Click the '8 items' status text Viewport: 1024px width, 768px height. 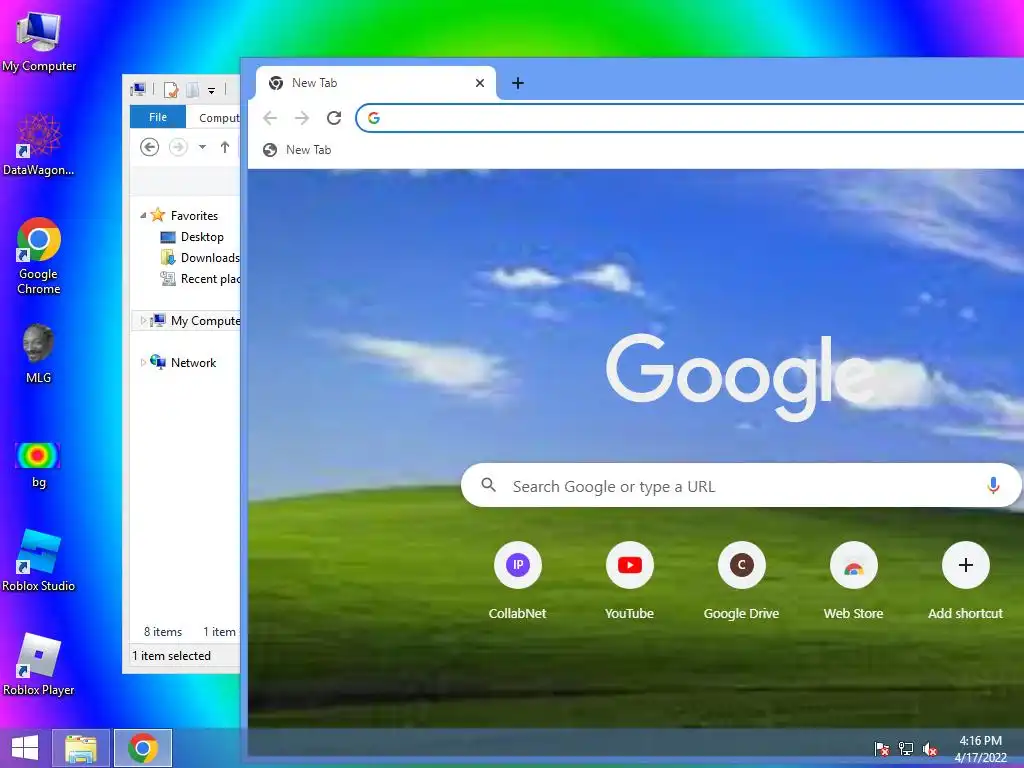pos(163,632)
